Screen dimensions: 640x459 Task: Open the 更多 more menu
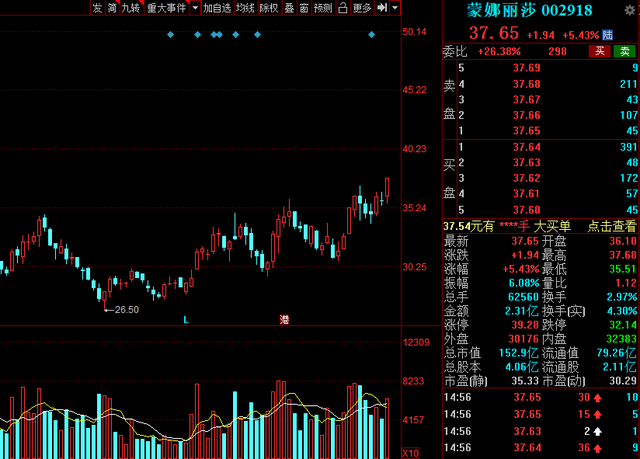(x=362, y=7)
